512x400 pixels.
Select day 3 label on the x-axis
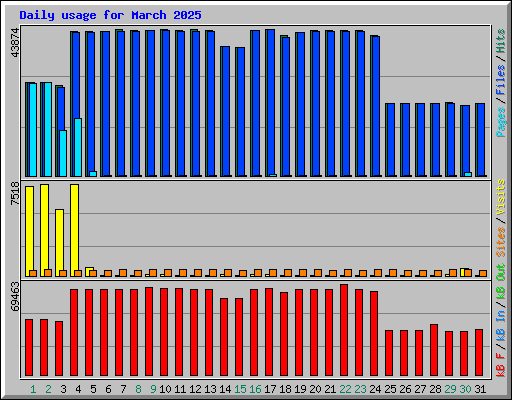[x=63, y=389]
